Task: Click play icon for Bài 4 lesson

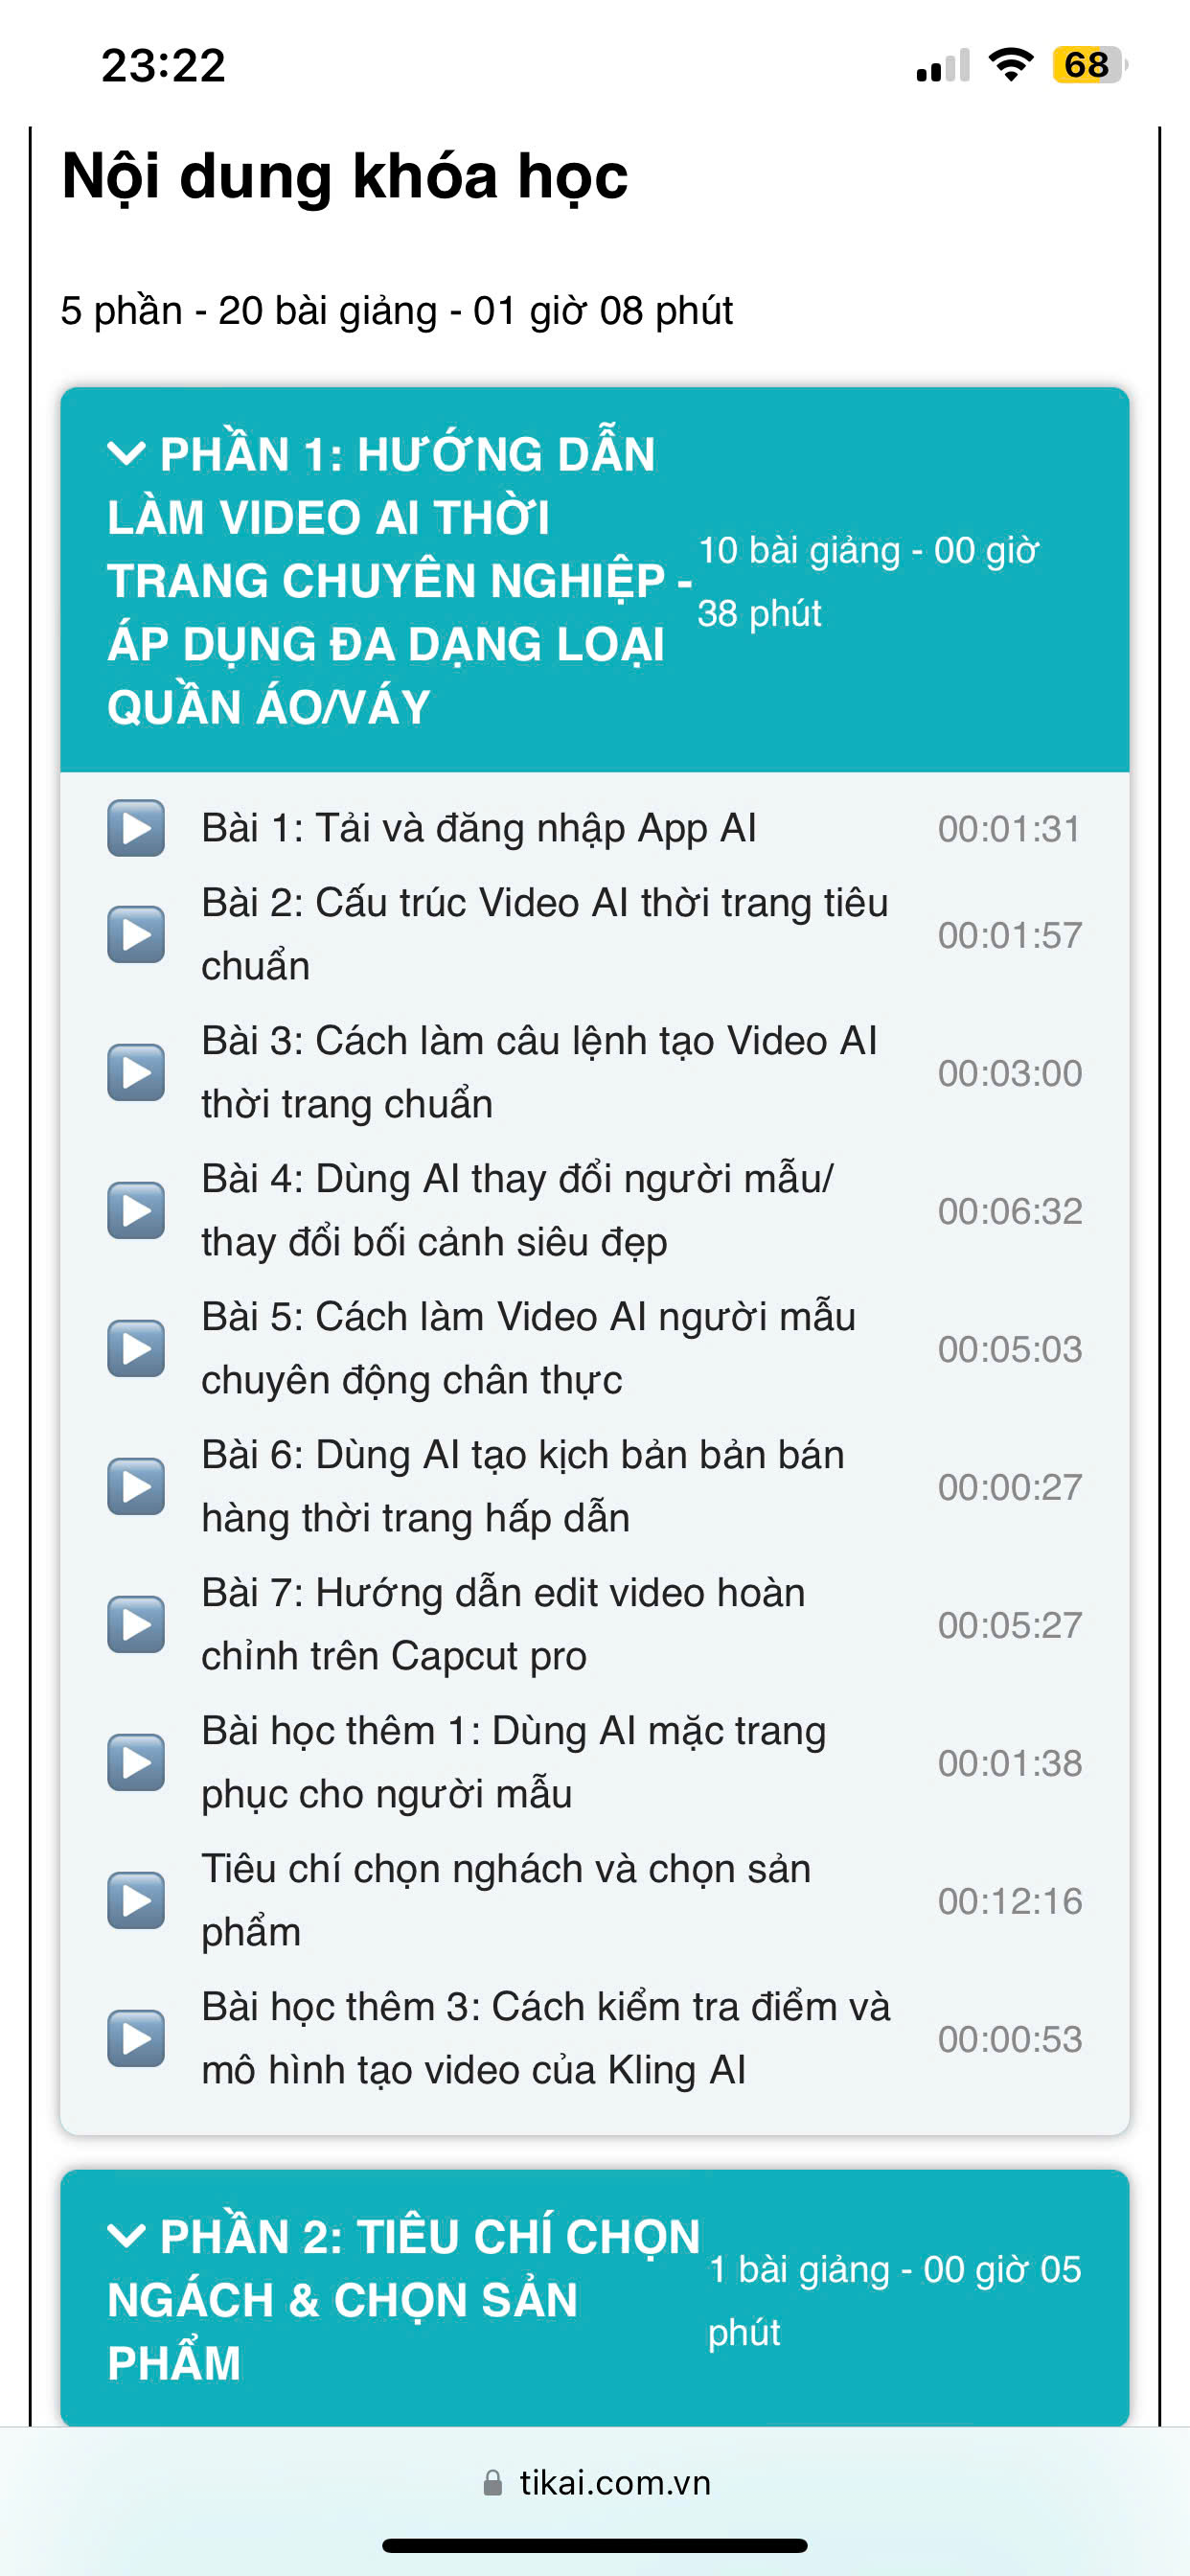Action: (x=136, y=1210)
